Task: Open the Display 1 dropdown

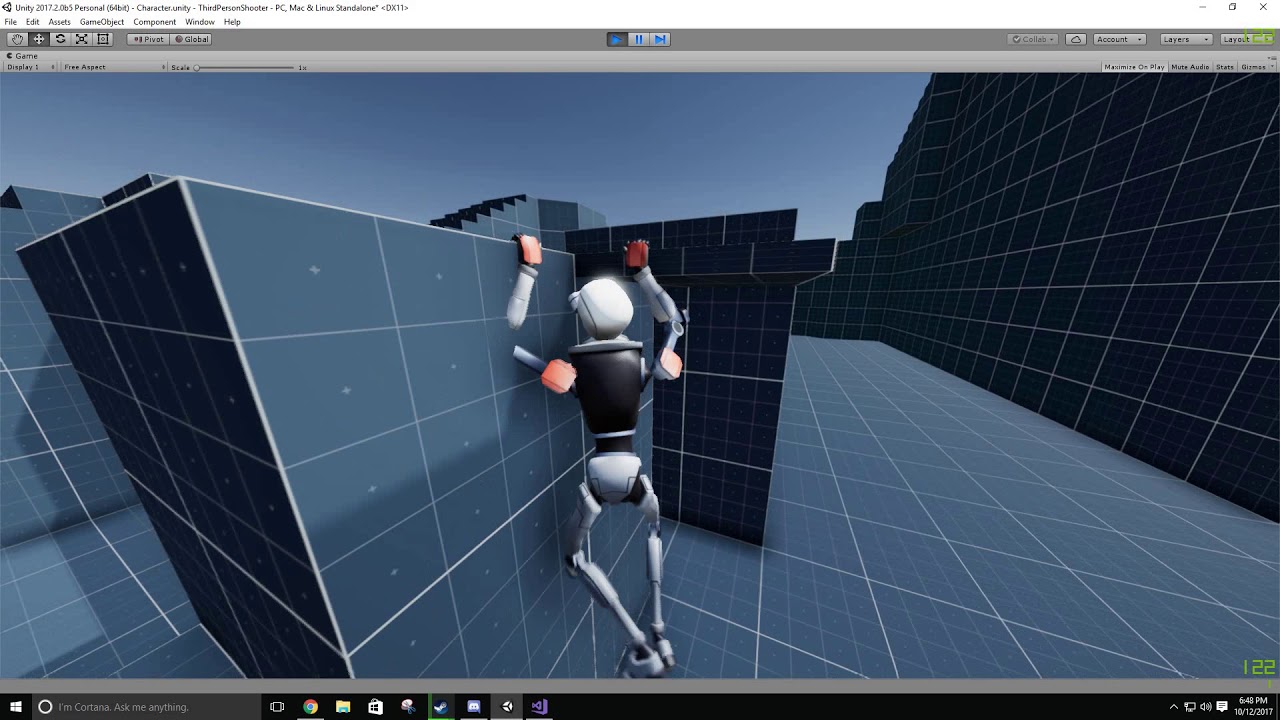Action: pos(30,67)
